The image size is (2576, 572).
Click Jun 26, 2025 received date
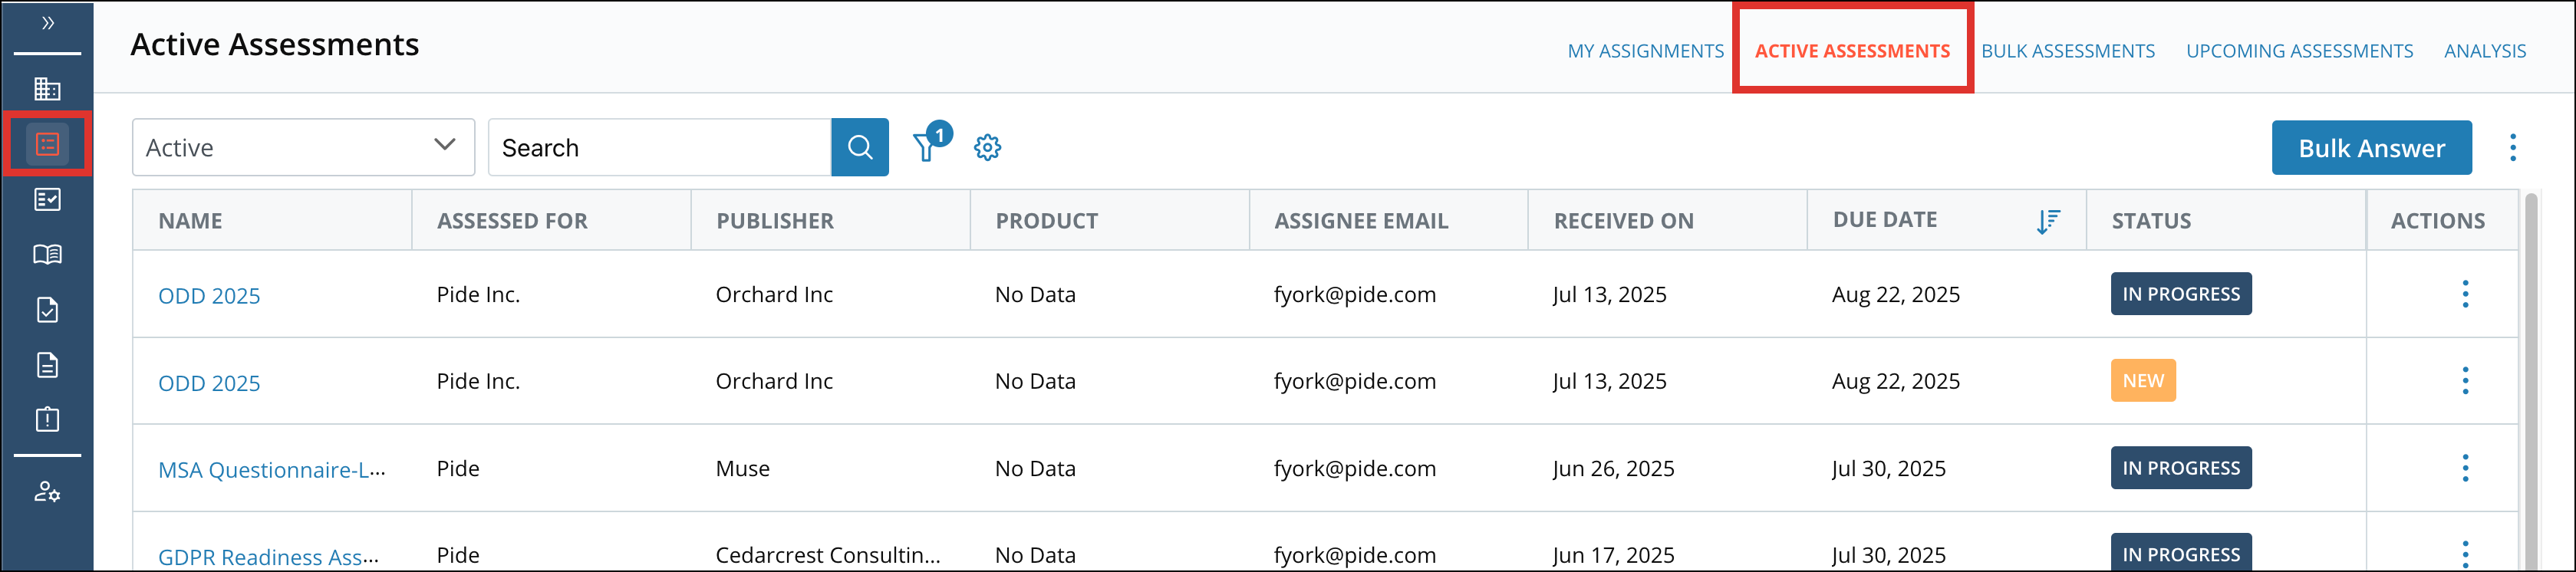[1613, 468]
